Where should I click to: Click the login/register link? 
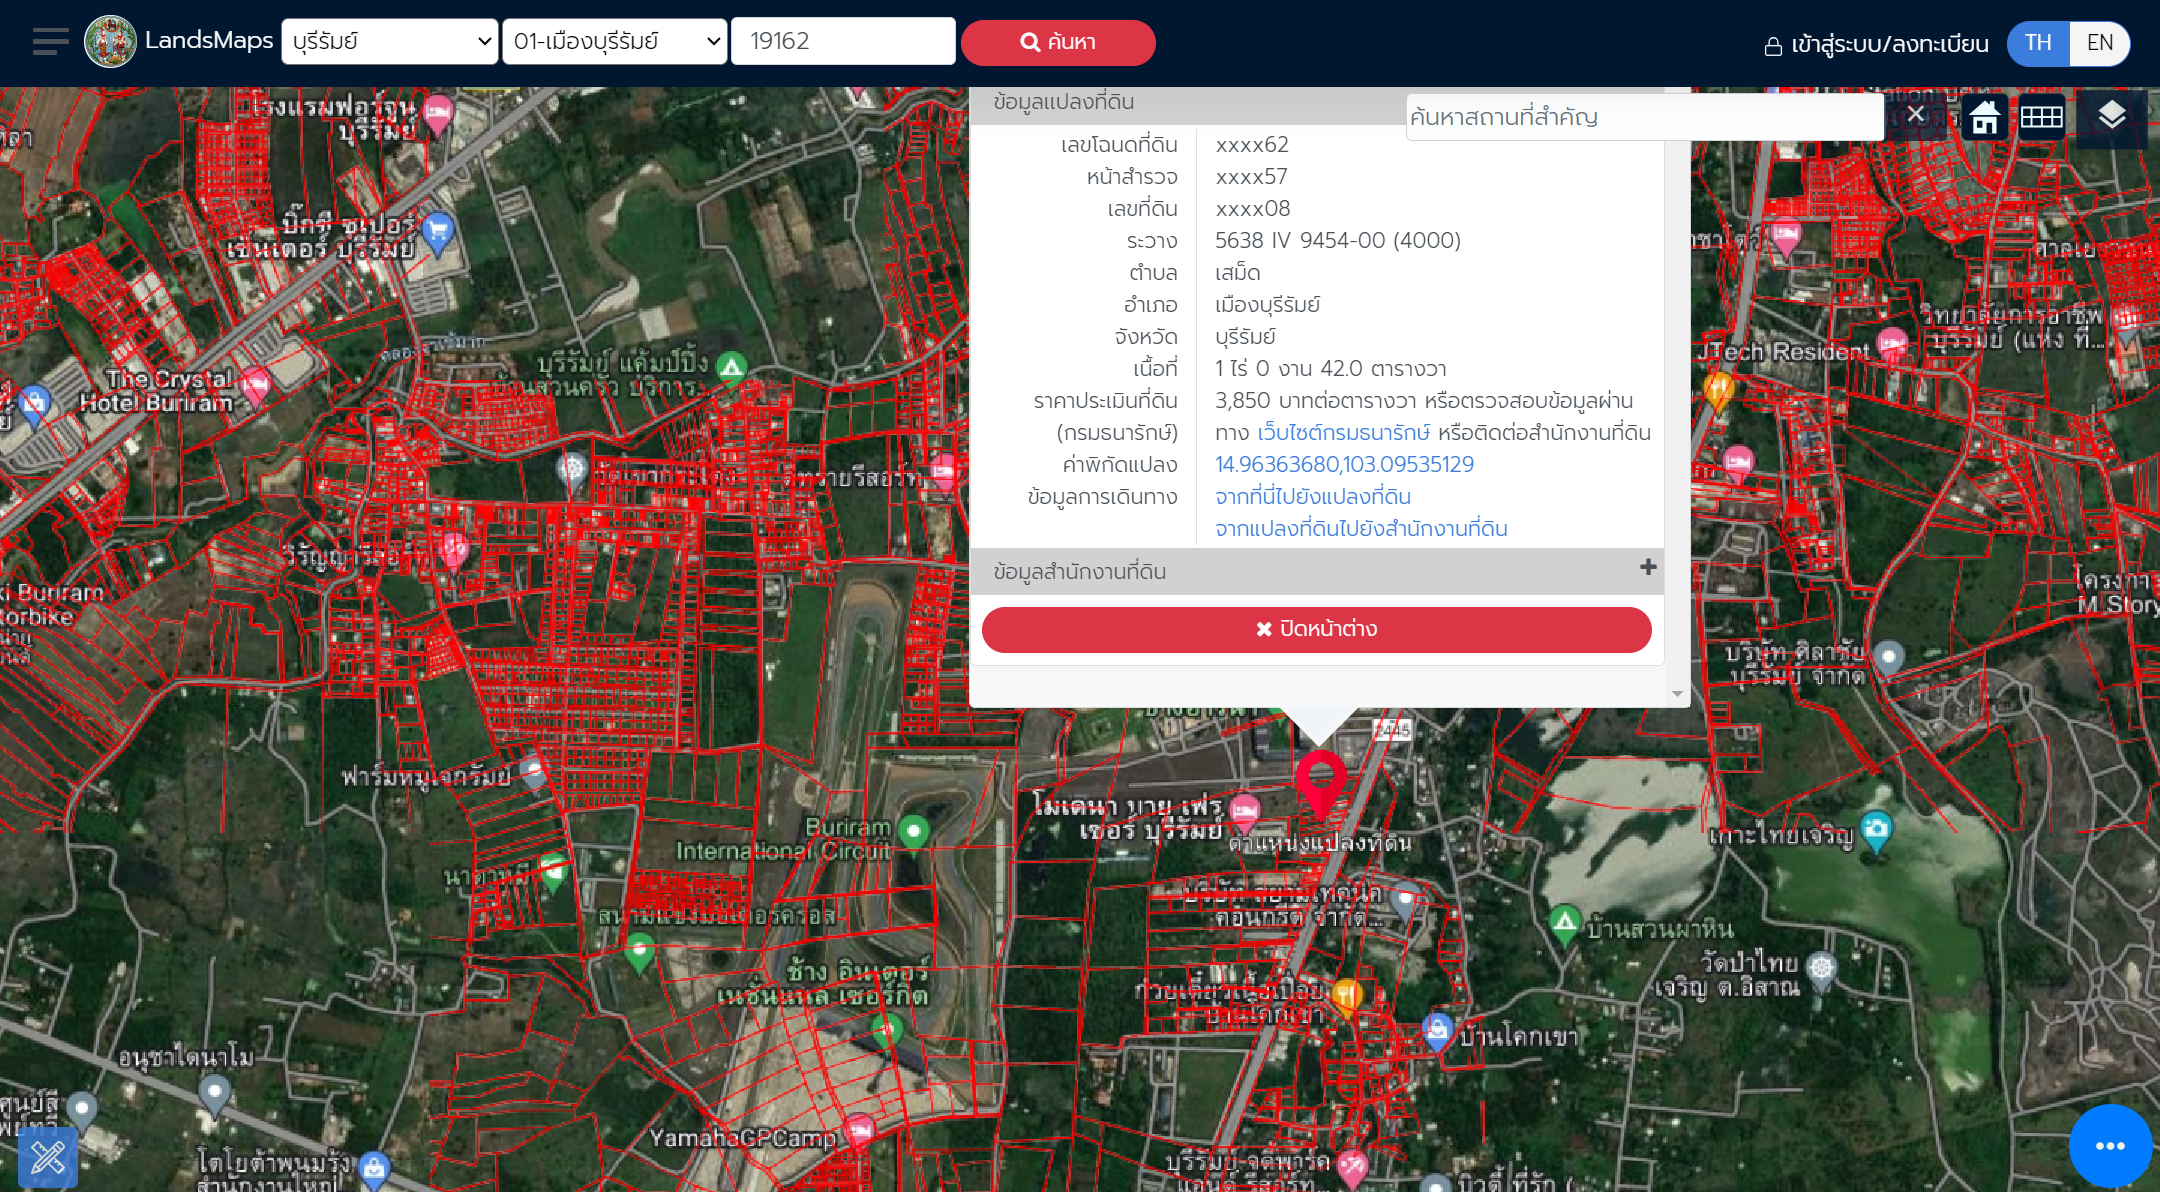click(1876, 44)
